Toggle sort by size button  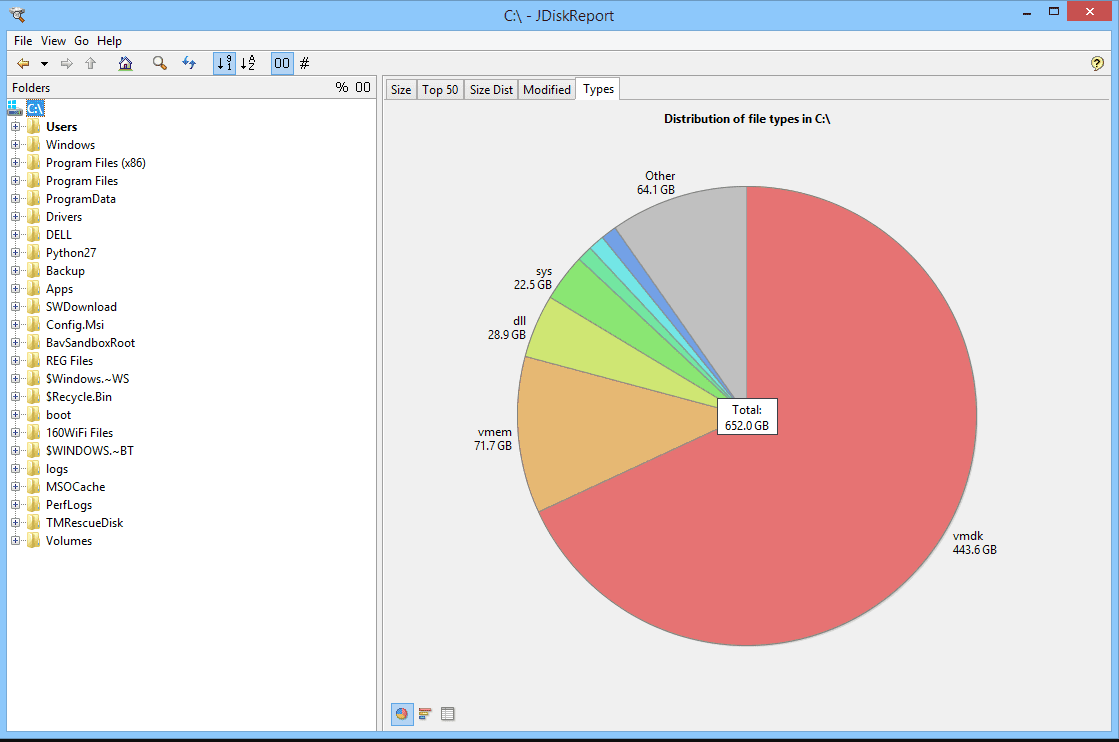(x=224, y=63)
